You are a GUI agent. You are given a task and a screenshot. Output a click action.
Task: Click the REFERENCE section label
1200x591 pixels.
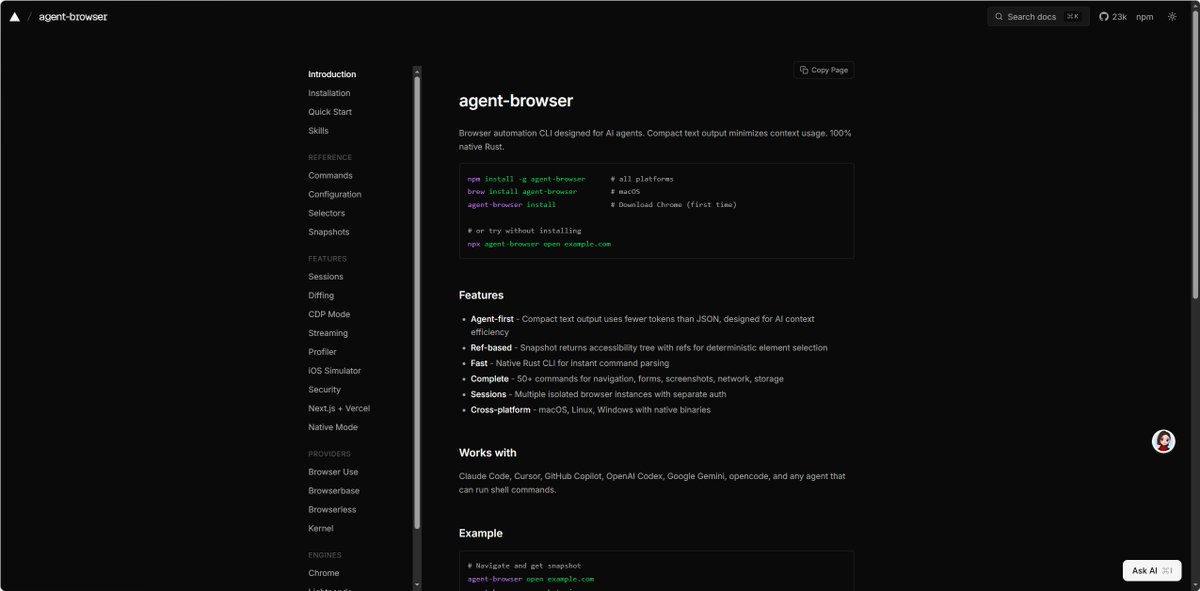pos(330,157)
